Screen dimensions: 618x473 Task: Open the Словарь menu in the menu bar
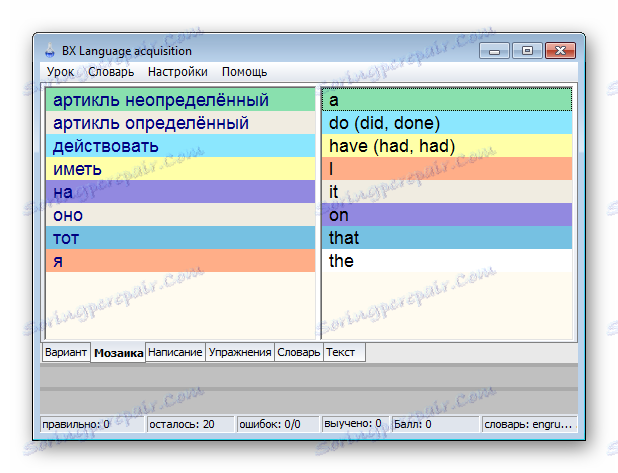111,72
